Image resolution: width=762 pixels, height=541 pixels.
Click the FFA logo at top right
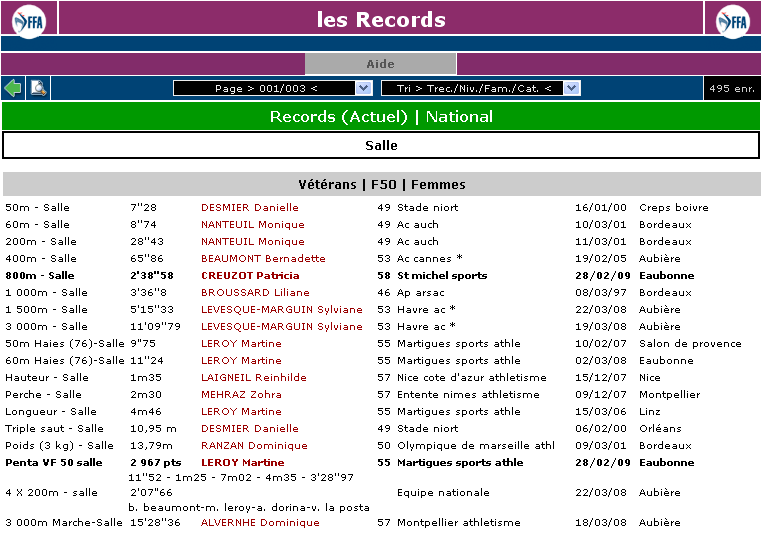pos(733,20)
